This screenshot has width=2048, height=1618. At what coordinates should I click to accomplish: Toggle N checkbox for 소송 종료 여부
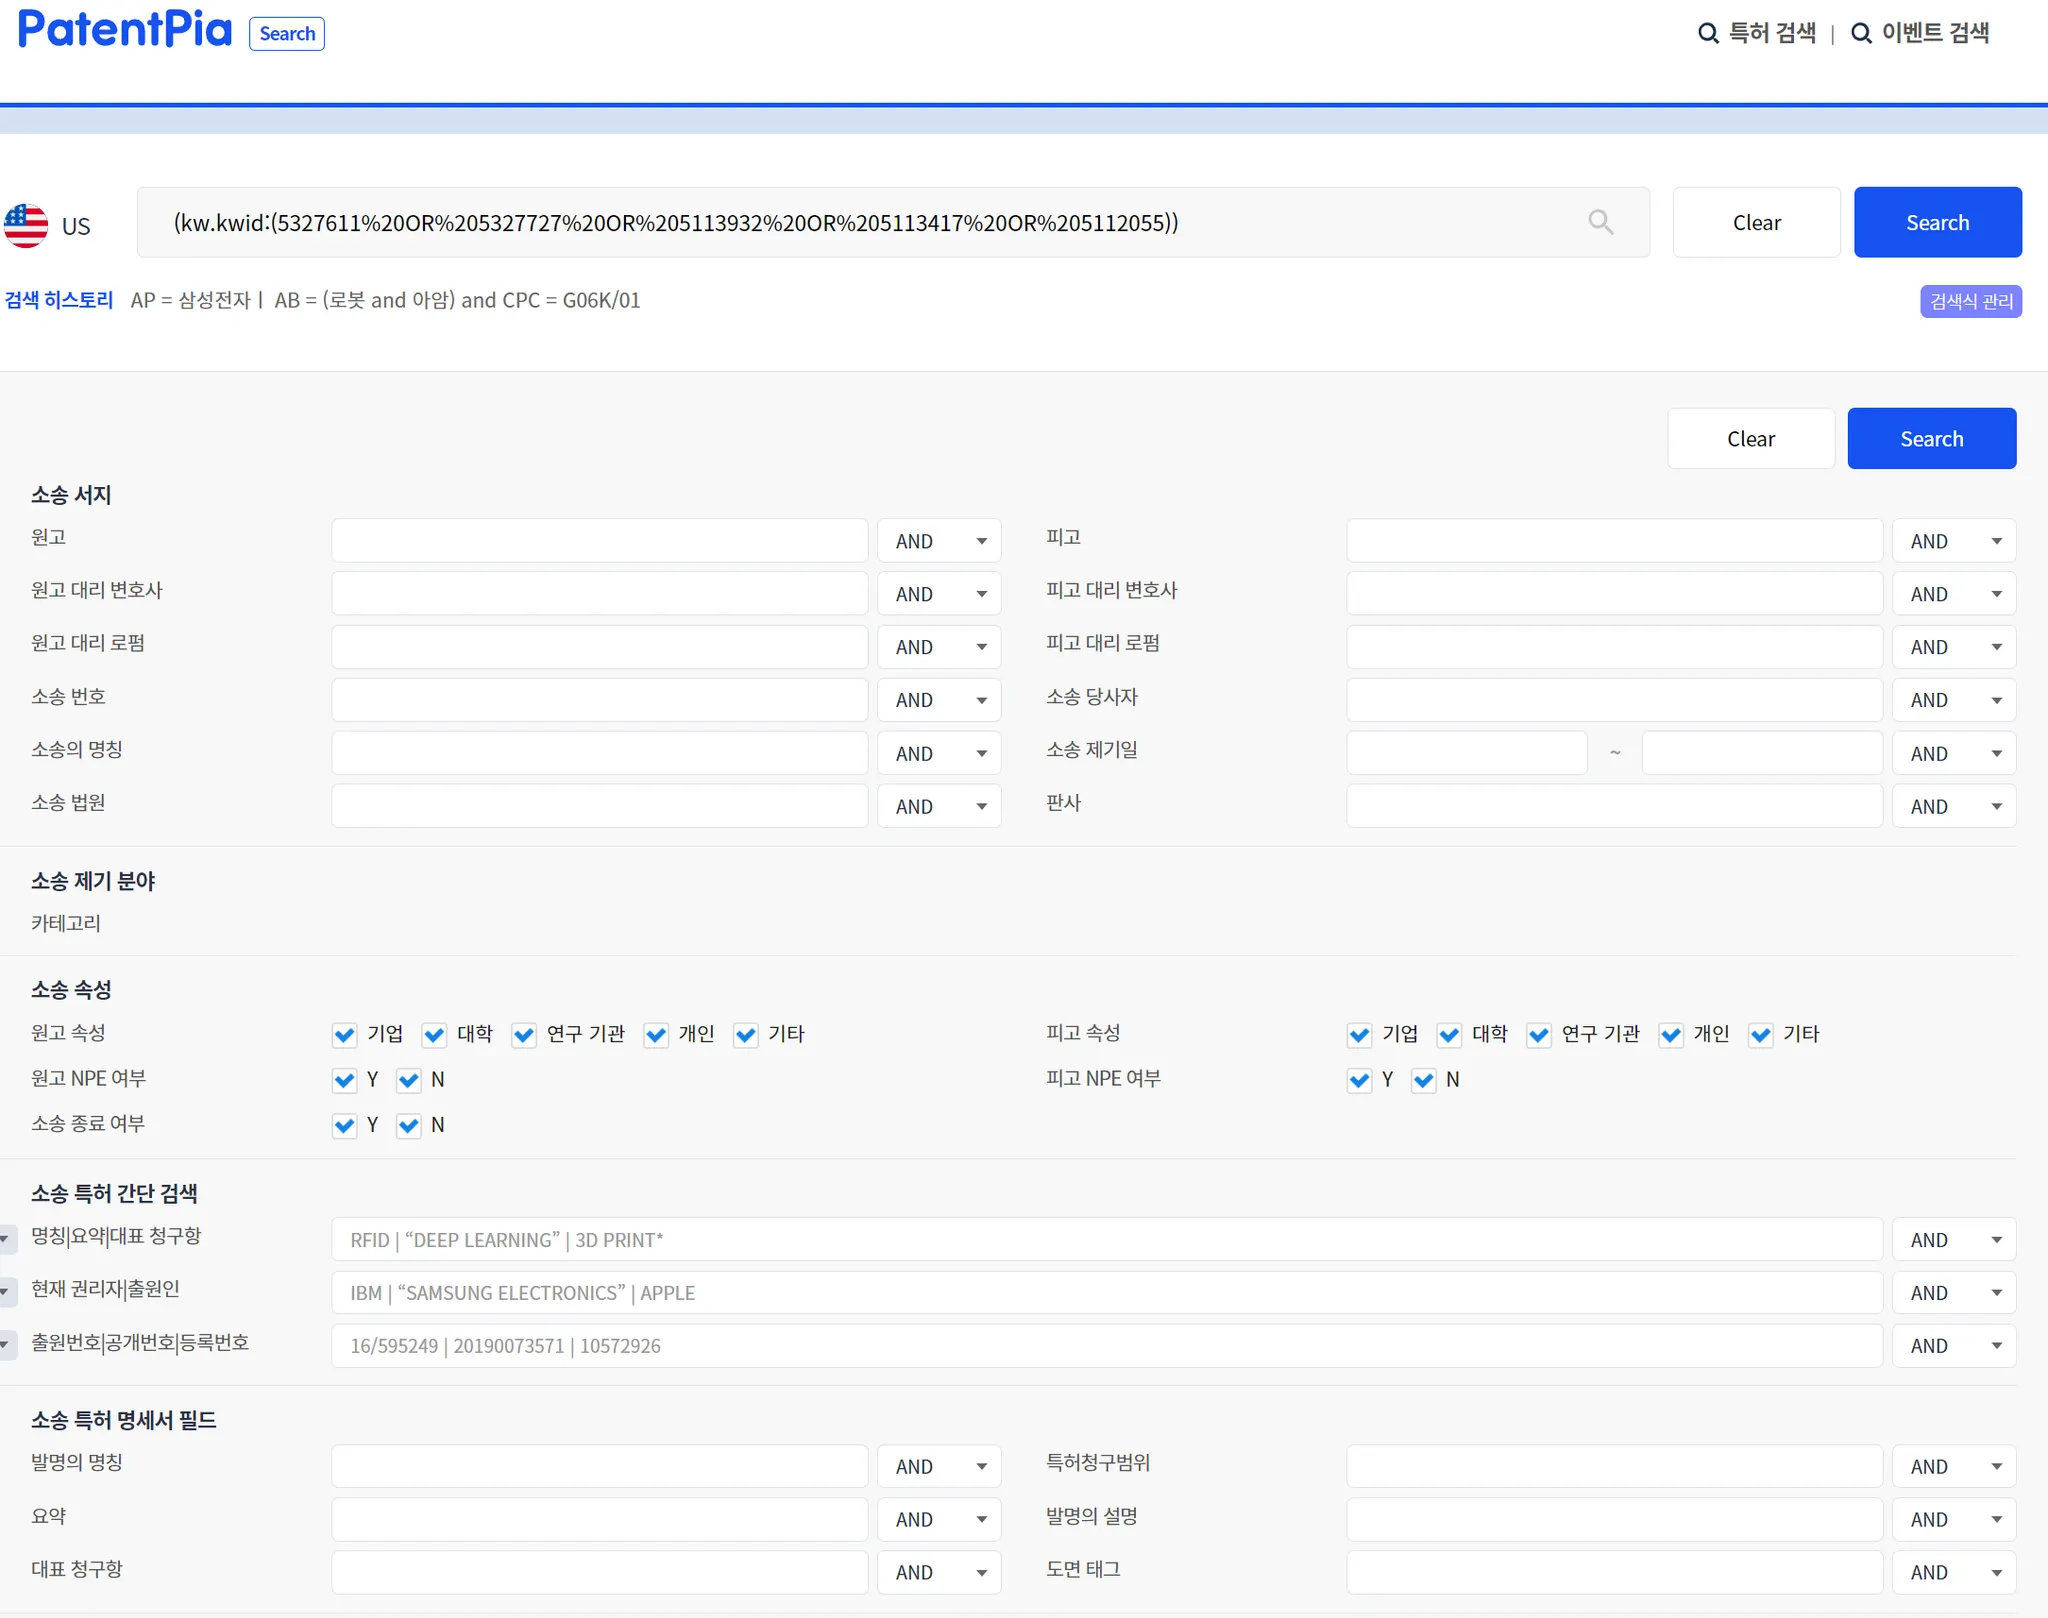tap(409, 1126)
